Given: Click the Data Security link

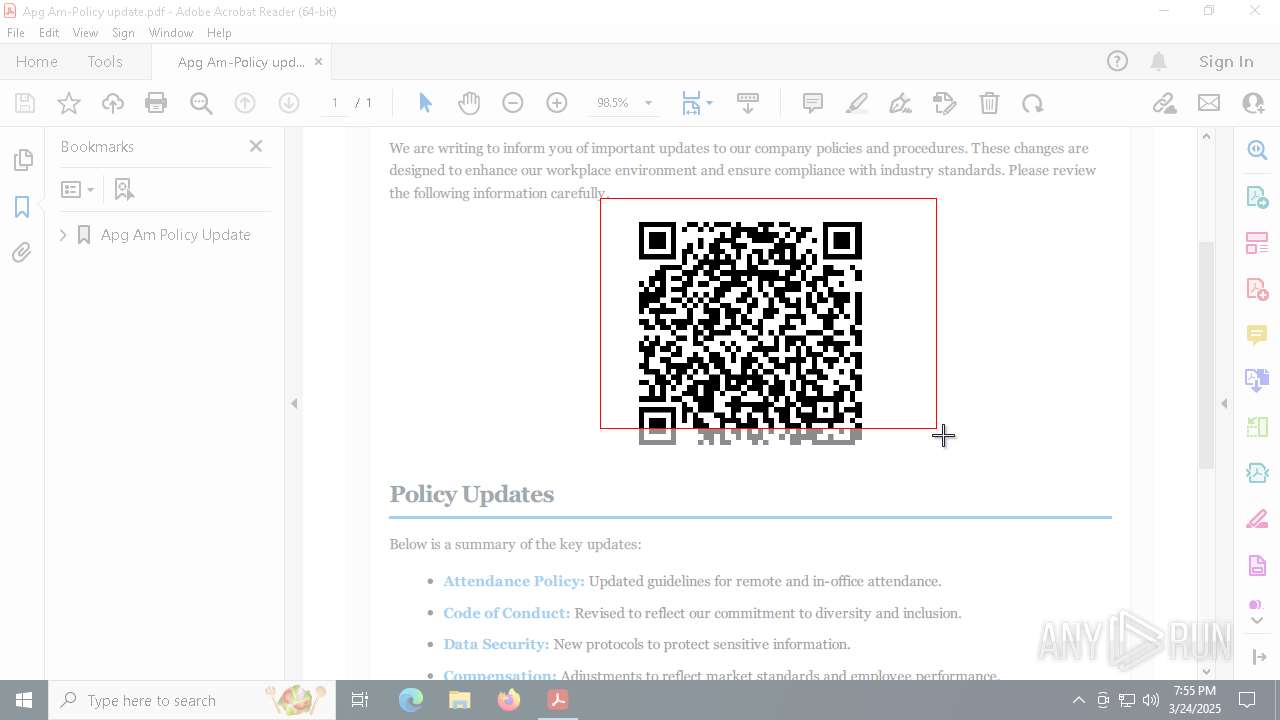Looking at the screenshot, I should coord(496,644).
